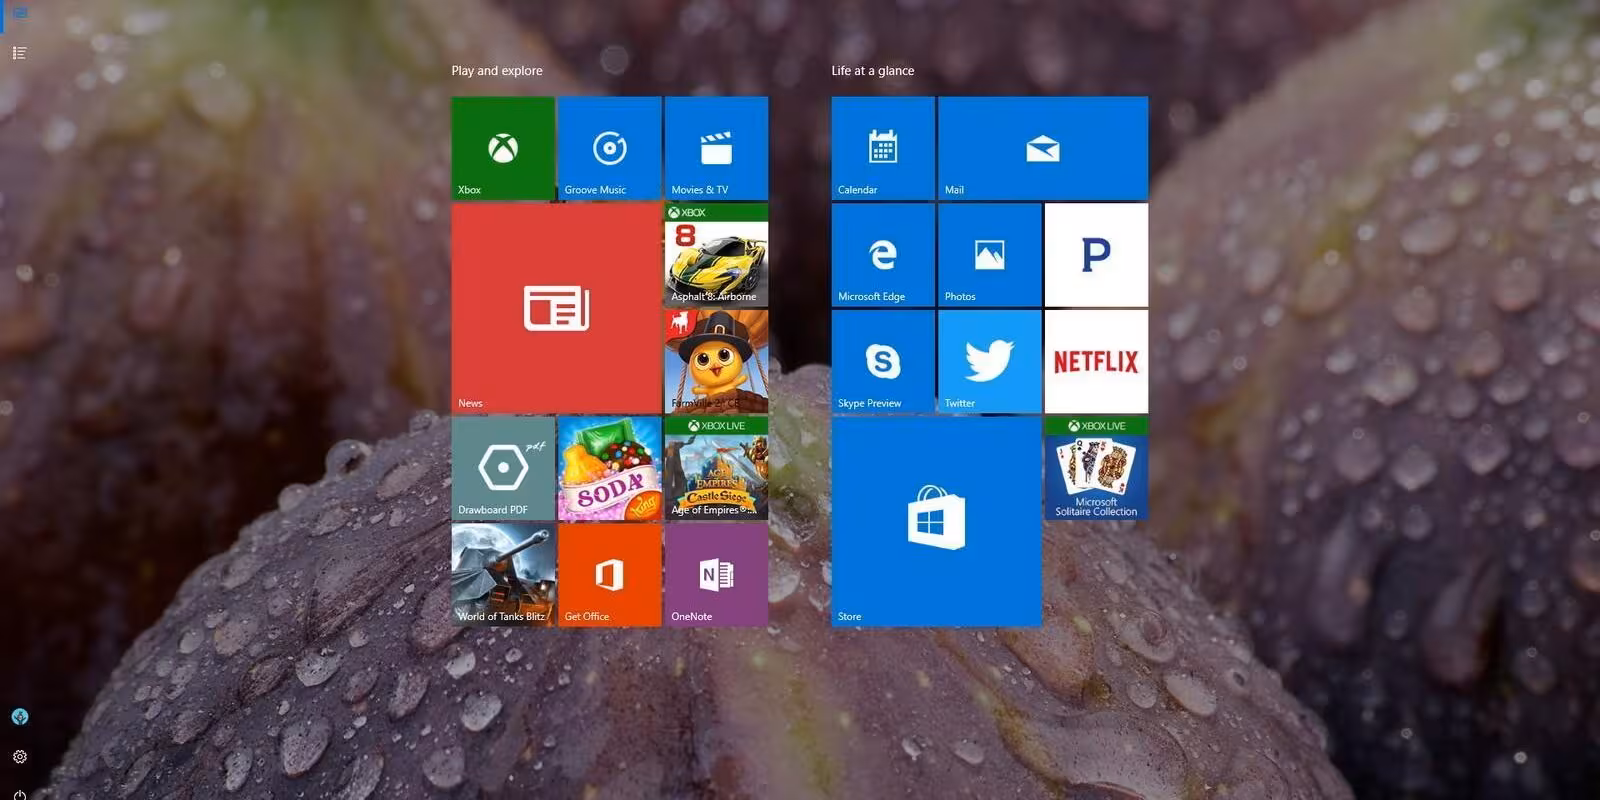Viewport: 1600px width, 800px height.
Task: Open the Calendar tile
Action: coord(883,148)
